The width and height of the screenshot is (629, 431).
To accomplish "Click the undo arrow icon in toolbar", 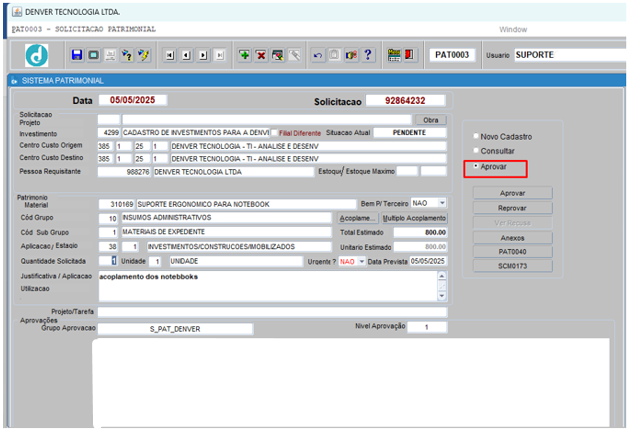I will 318,55.
